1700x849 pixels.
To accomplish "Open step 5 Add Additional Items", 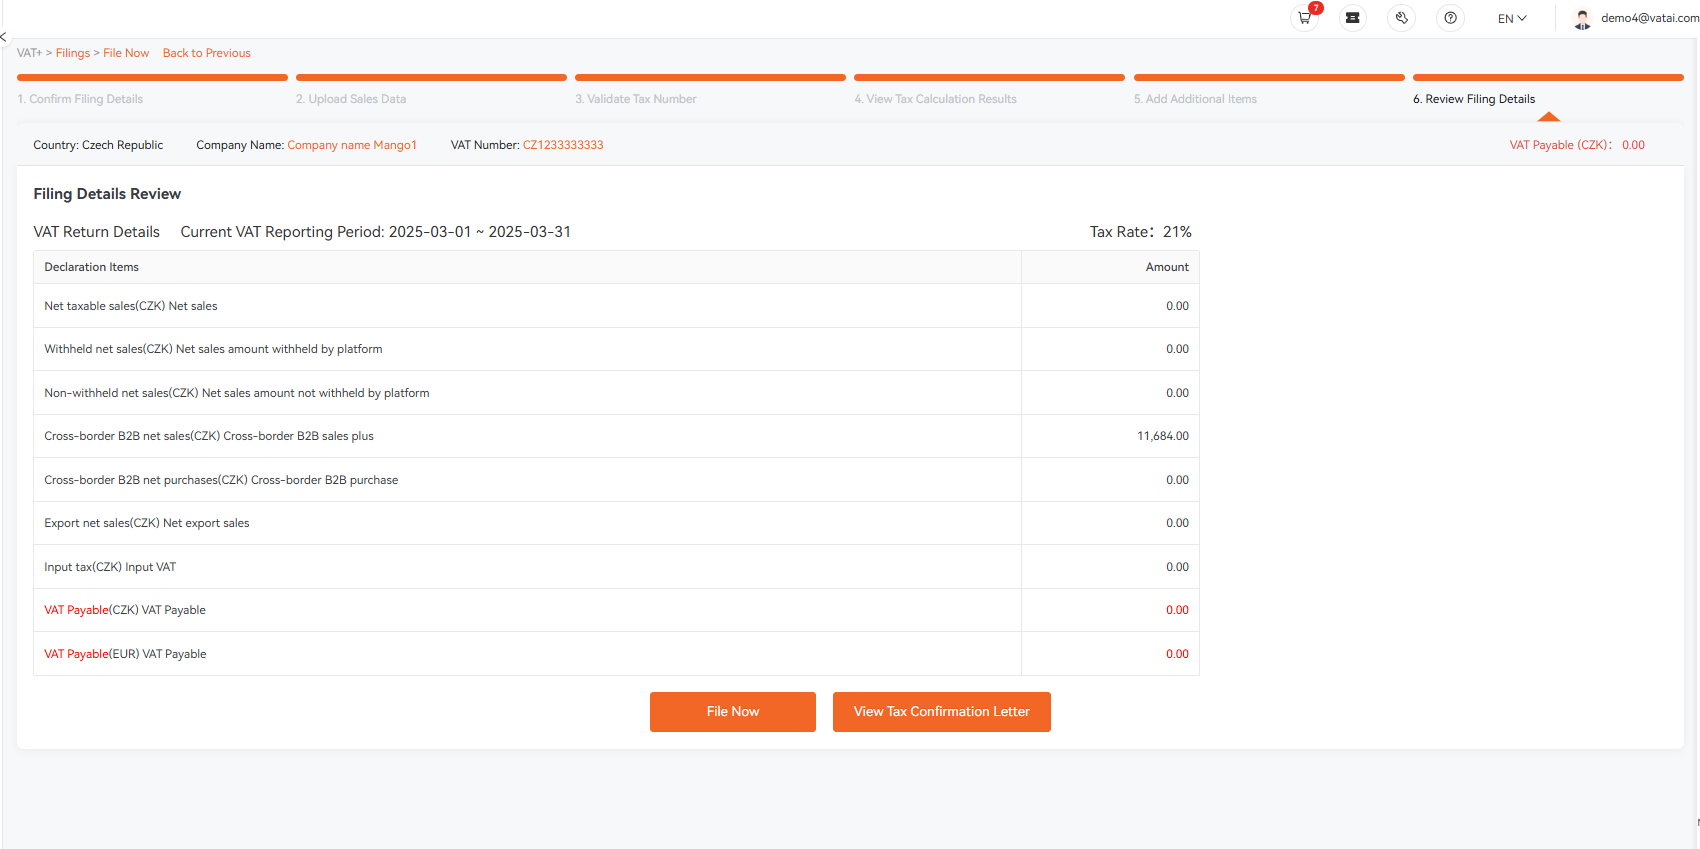I will tap(1196, 99).
